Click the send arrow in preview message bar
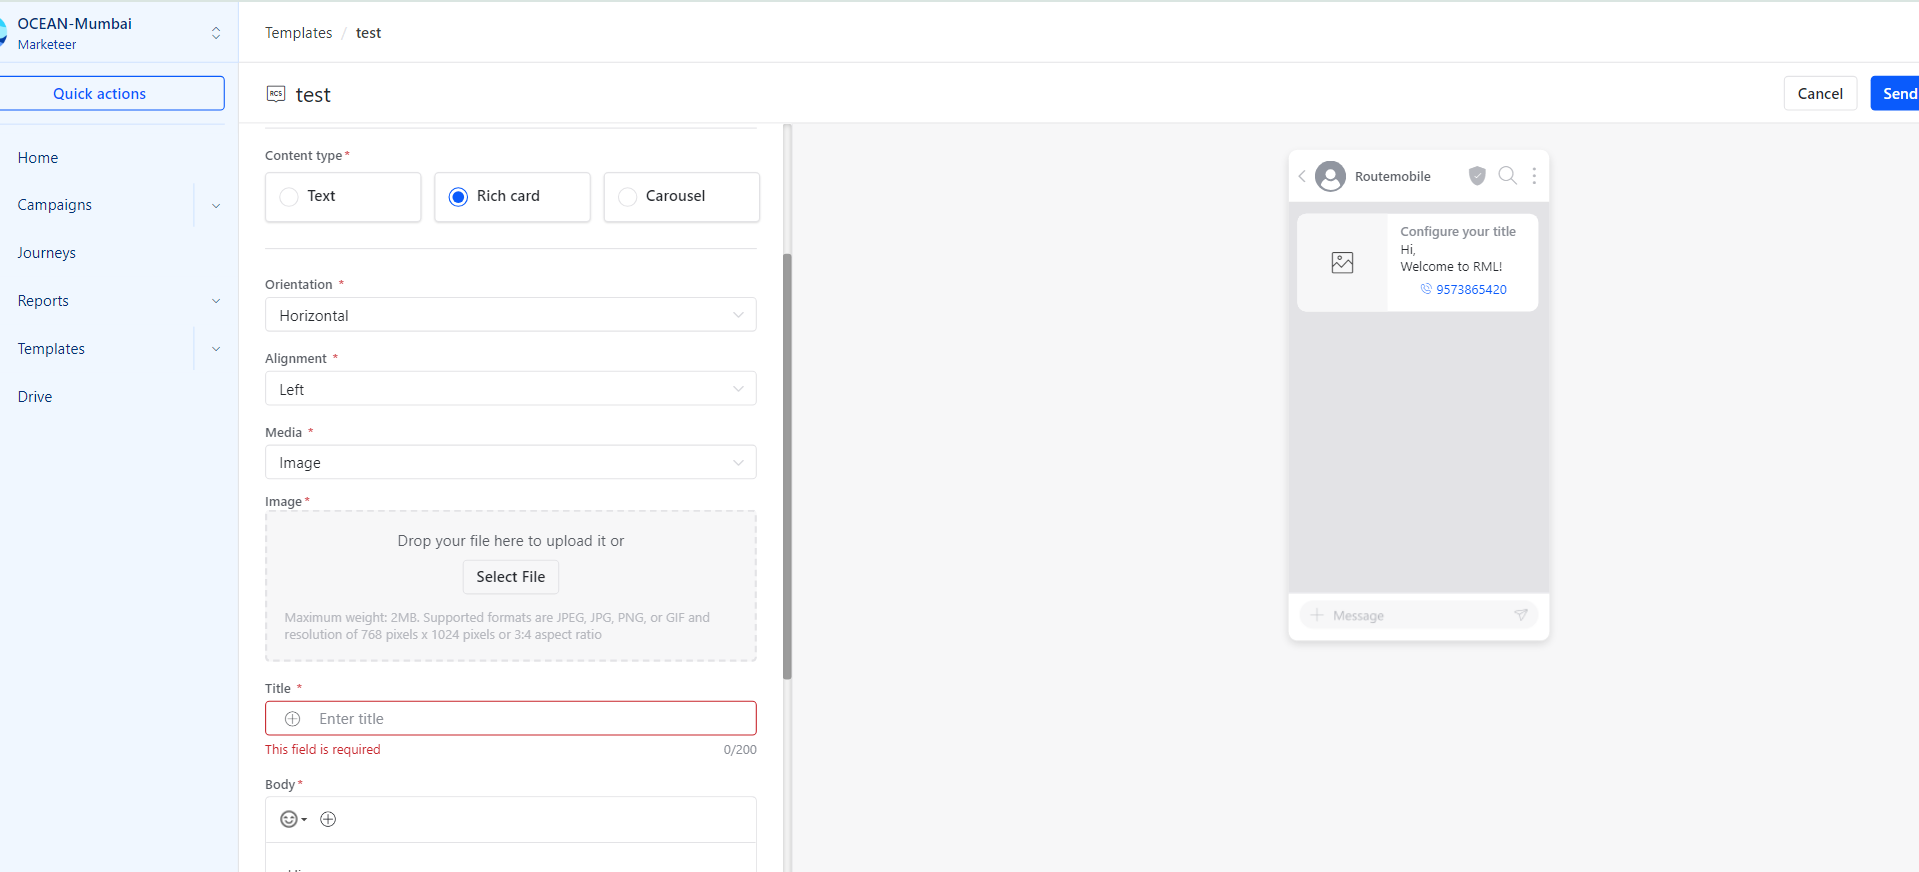The height and width of the screenshot is (872, 1919). pyautogui.click(x=1521, y=615)
